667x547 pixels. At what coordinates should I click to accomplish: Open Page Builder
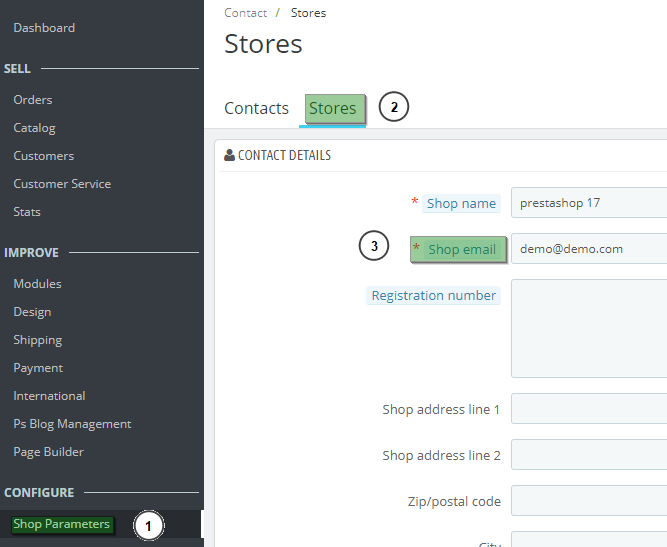coord(49,452)
